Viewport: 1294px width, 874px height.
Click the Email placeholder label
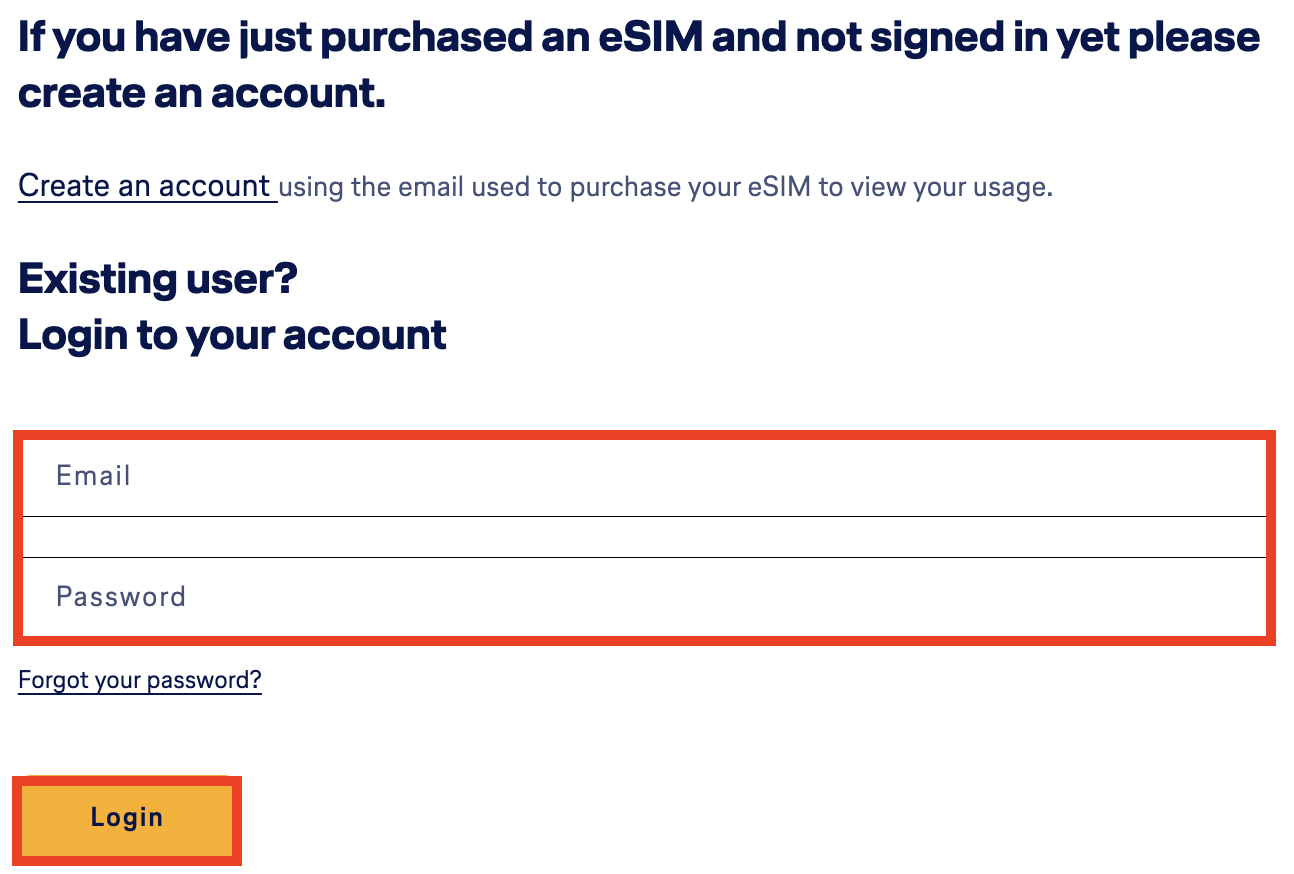pos(93,476)
